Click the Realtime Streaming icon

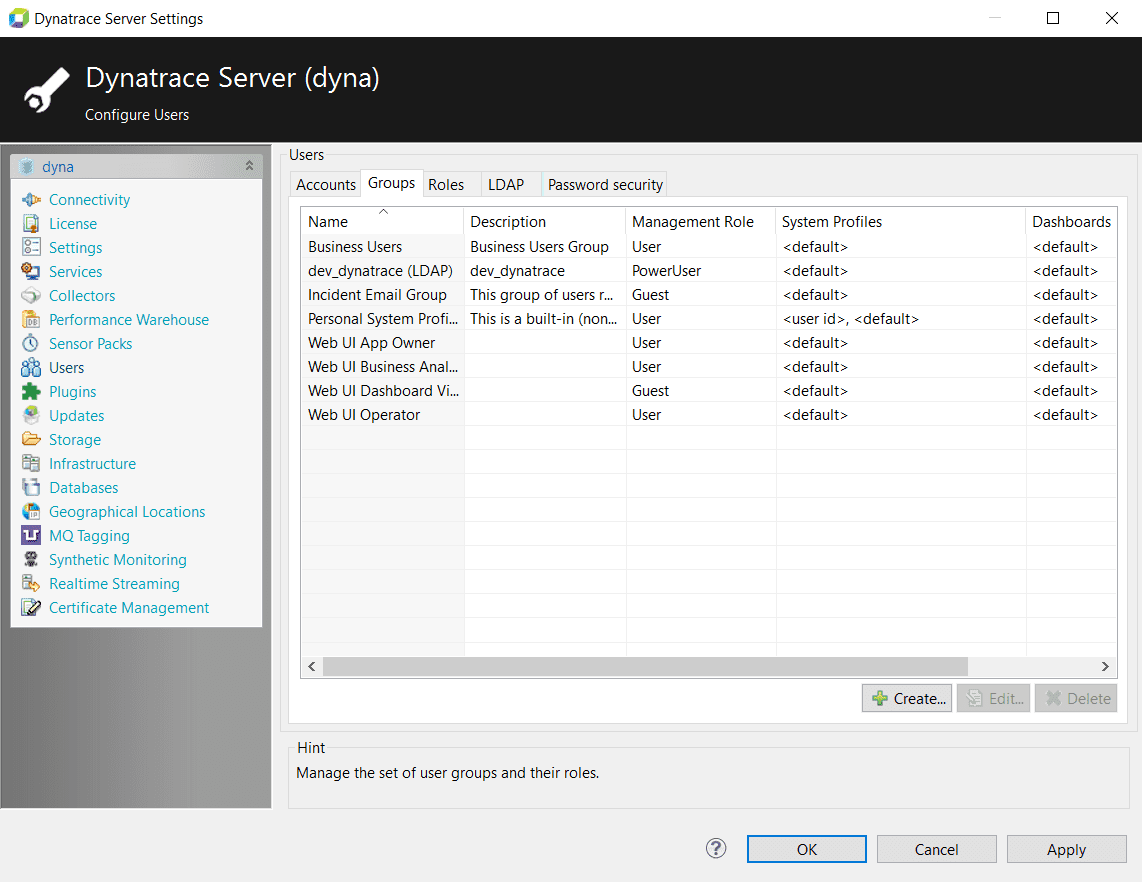31,584
